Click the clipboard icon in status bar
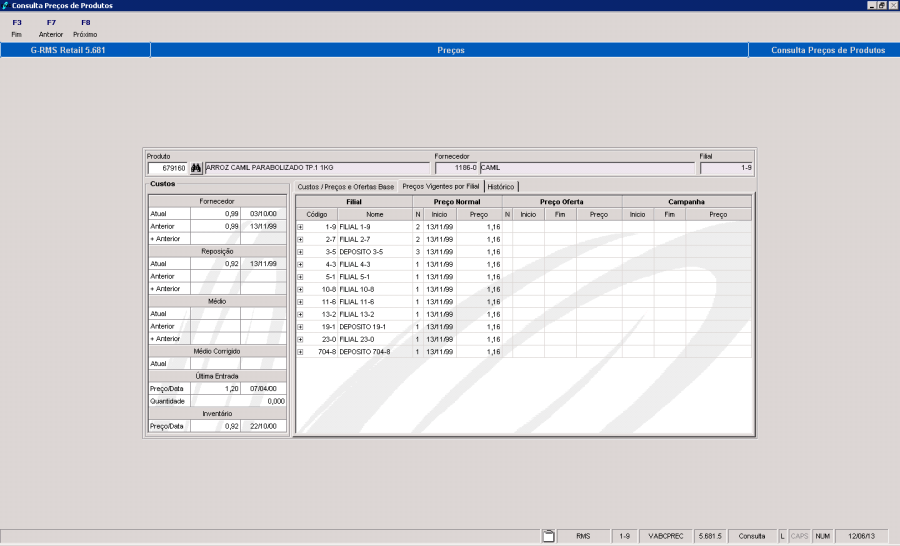The image size is (900, 546). (x=548, y=536)
